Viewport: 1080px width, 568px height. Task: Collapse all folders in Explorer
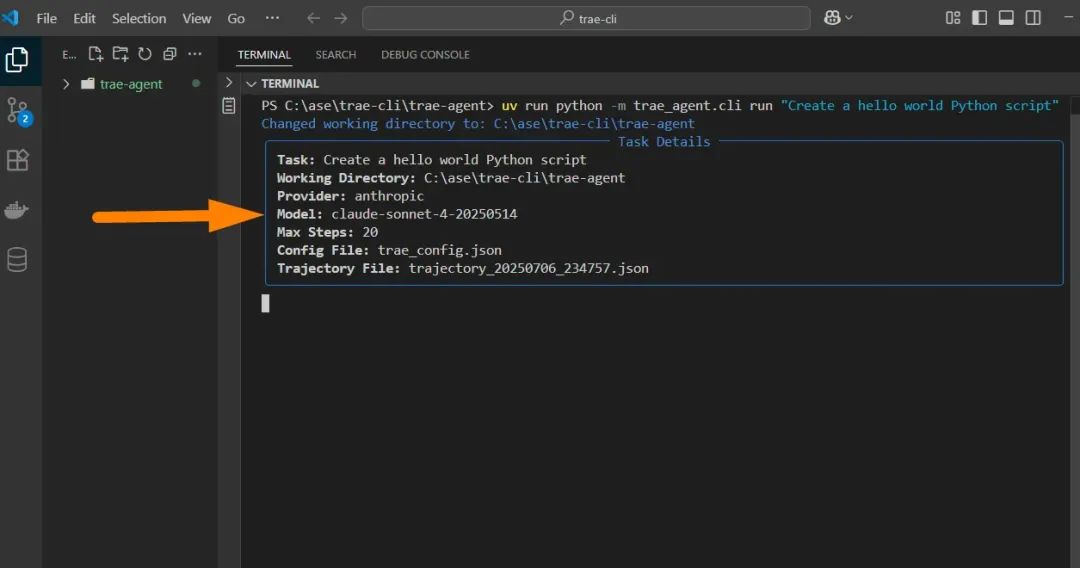click(x=170, y=54)
